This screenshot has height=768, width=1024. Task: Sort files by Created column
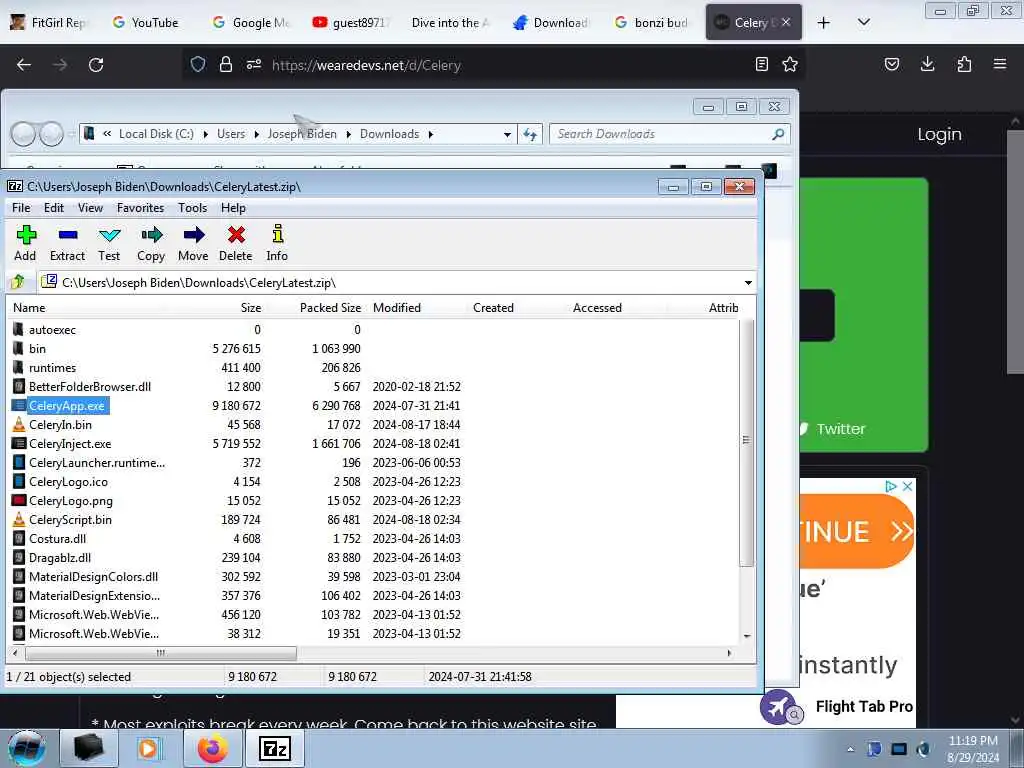pyautogui.click(x=493, y=308)
